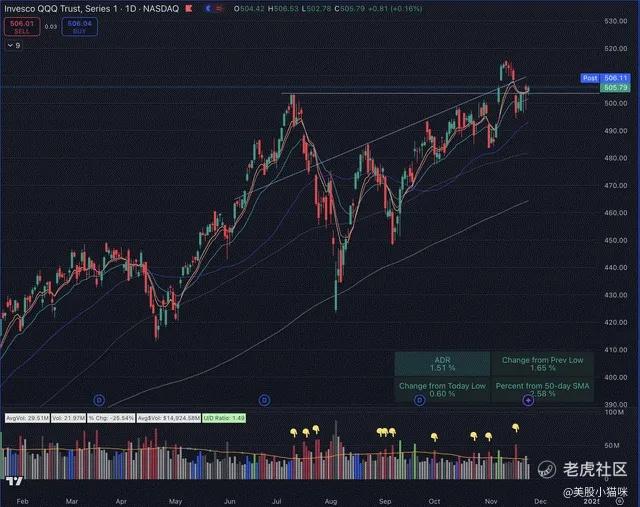Viewport: 640px width, 507px height.
Task: Click the green 505.79 last price label
Action: [x=615, y=87]
